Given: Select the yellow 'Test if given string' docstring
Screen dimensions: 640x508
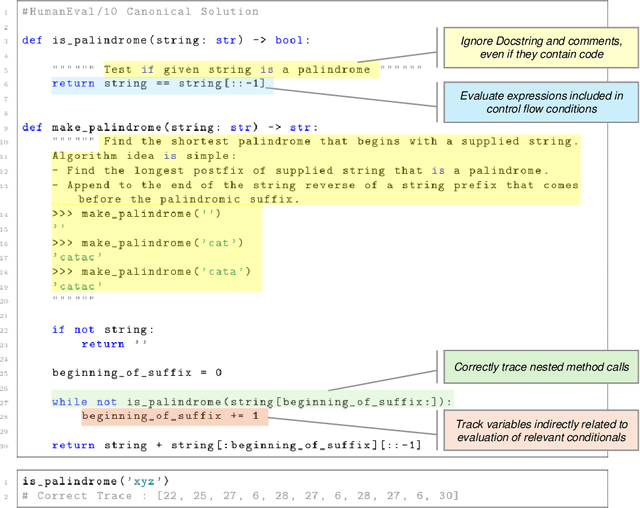Looking at the screenshot, I should [x=237, y=70].
